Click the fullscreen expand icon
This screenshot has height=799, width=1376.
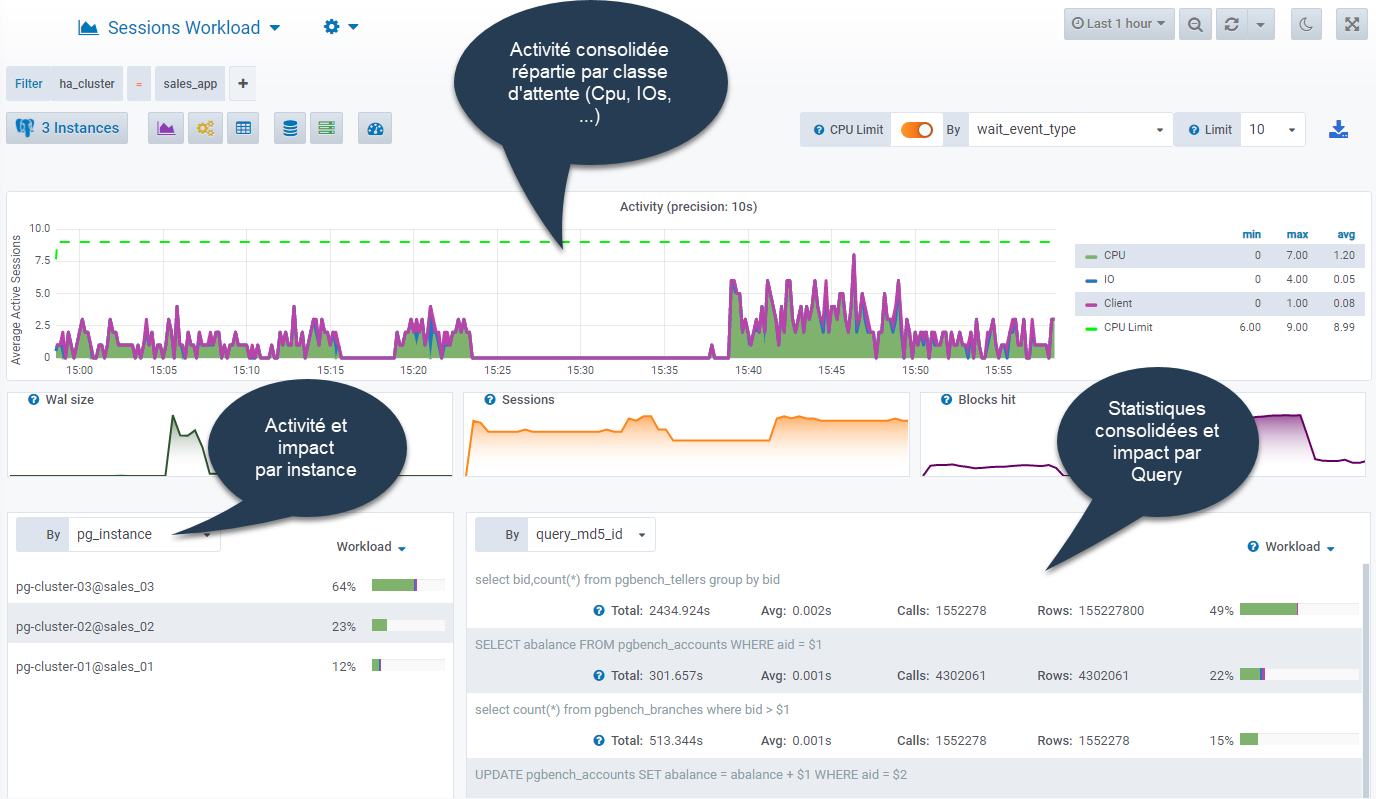1352,24
